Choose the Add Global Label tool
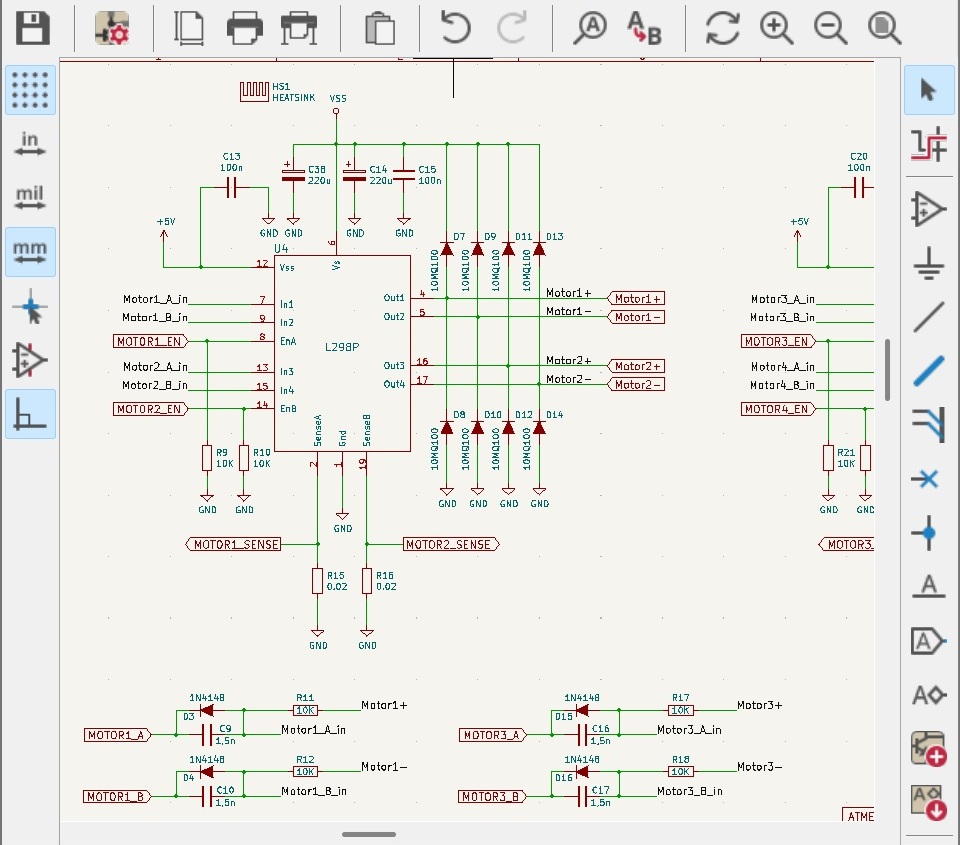The image size is (960, 845). coord(928,640)
